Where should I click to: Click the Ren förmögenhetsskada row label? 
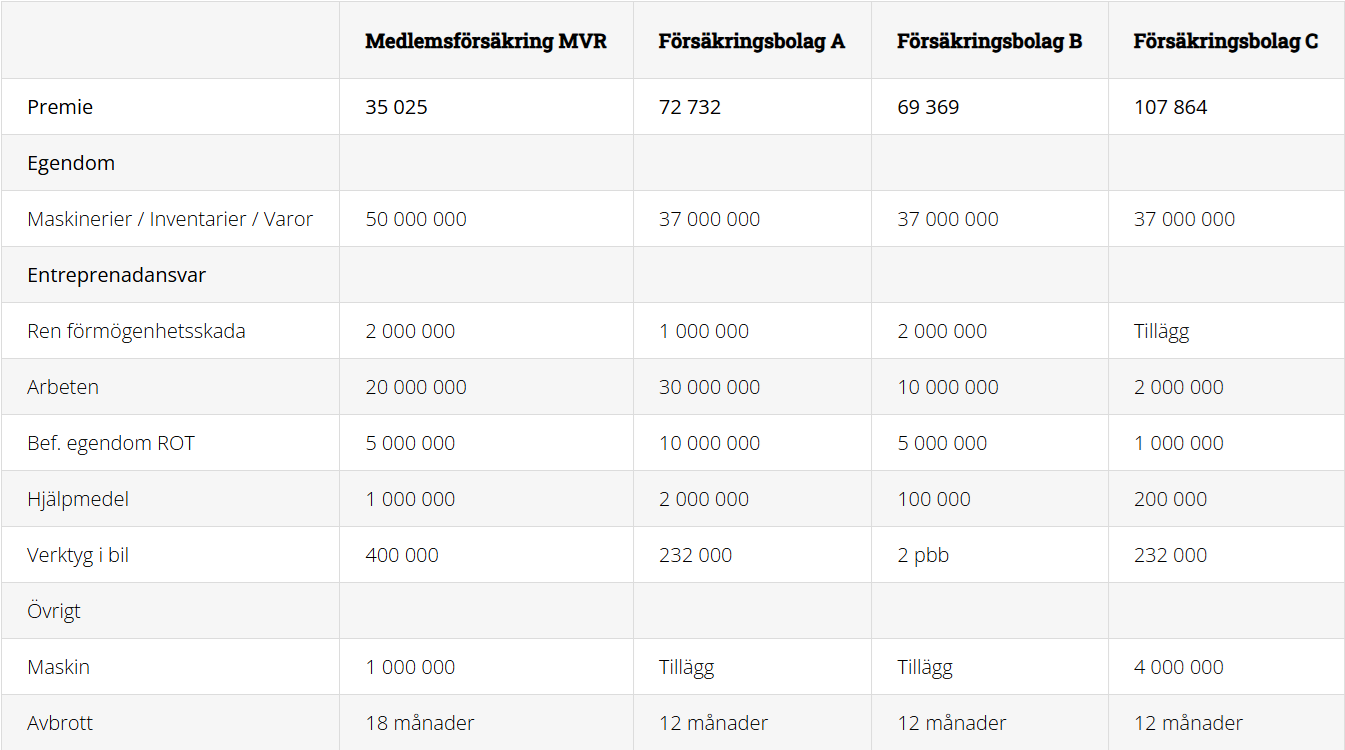click(136, 331)
